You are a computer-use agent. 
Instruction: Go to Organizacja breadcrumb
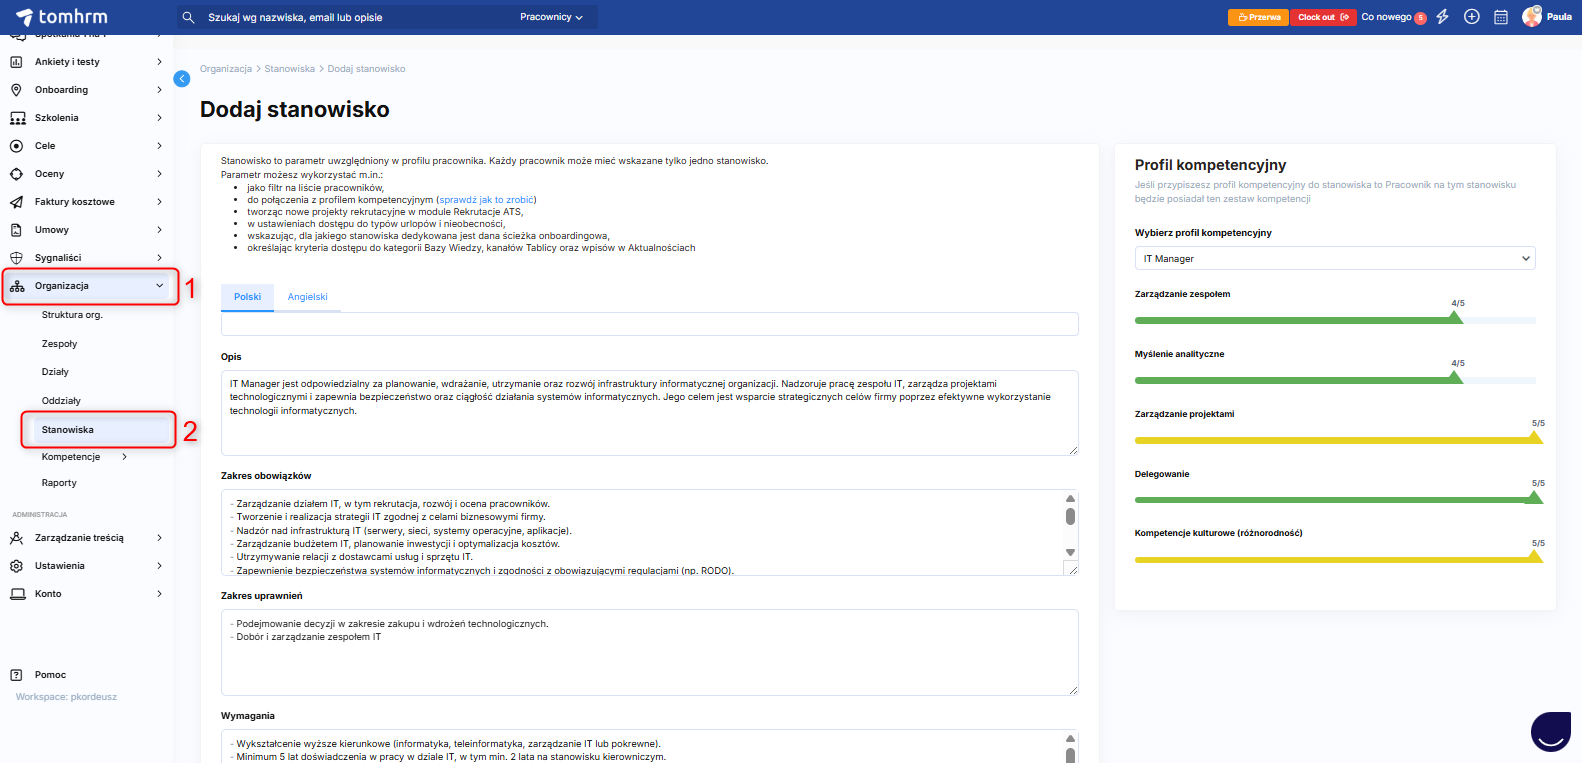pyautogui.click(x=226, y=69)
